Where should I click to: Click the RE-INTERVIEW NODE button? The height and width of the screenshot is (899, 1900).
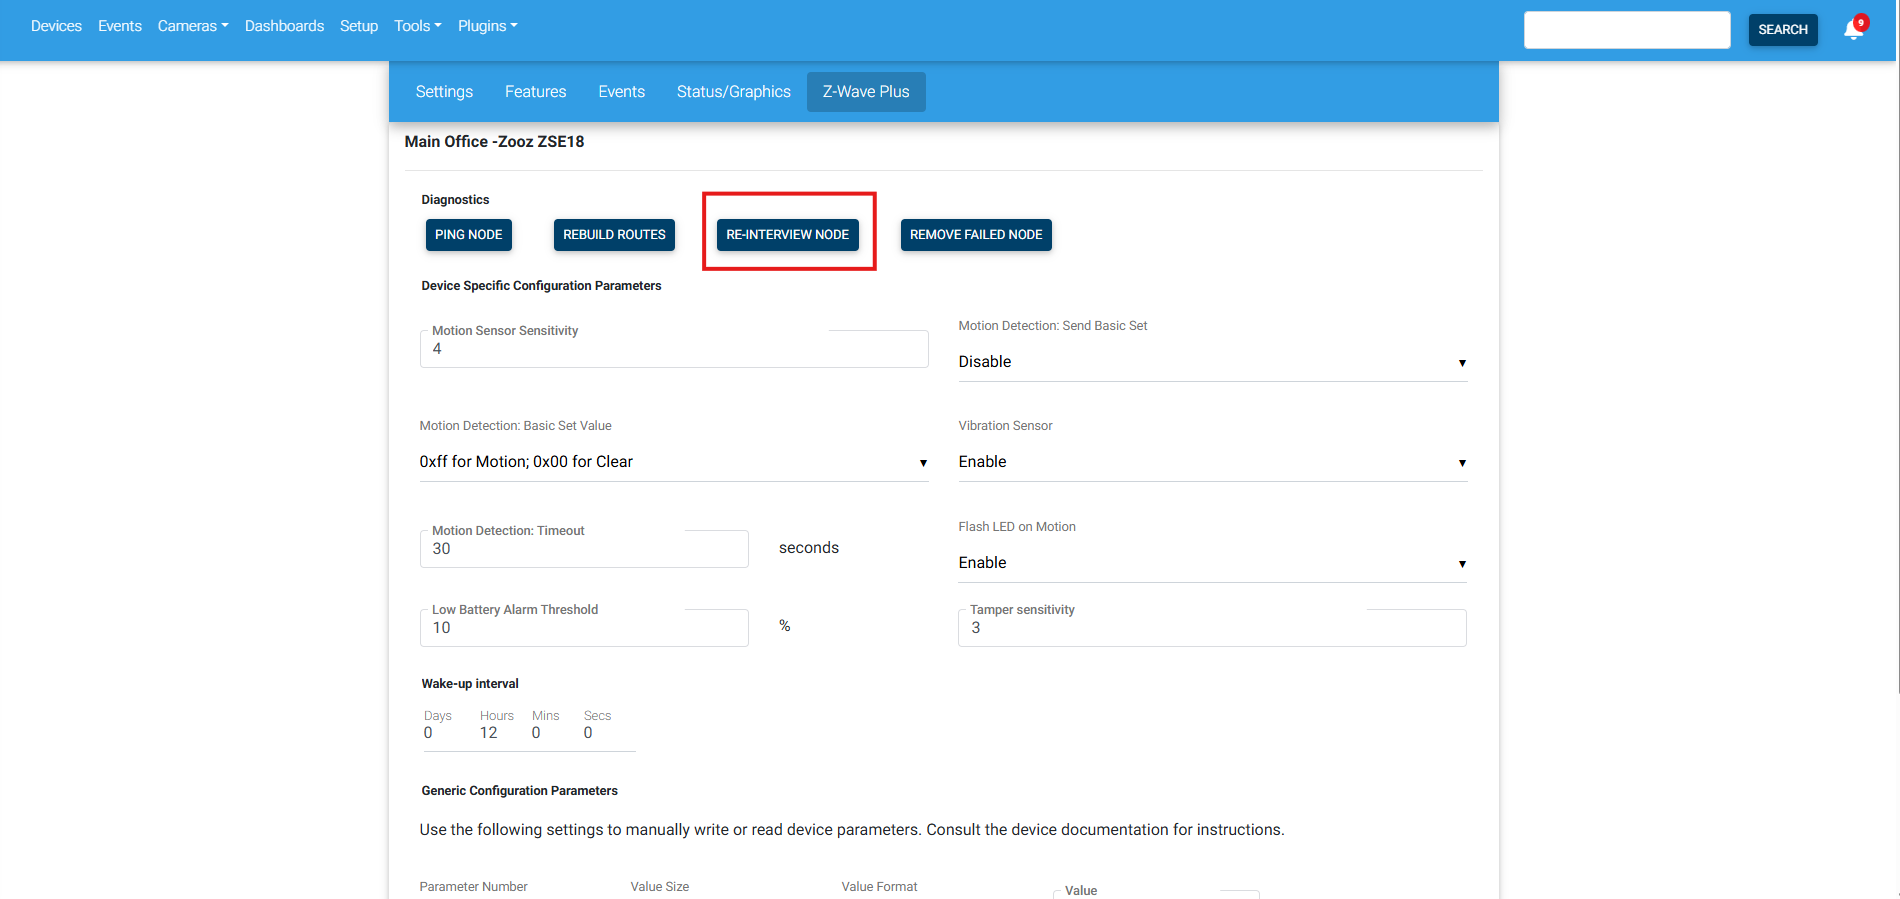[x=788, y=235]
